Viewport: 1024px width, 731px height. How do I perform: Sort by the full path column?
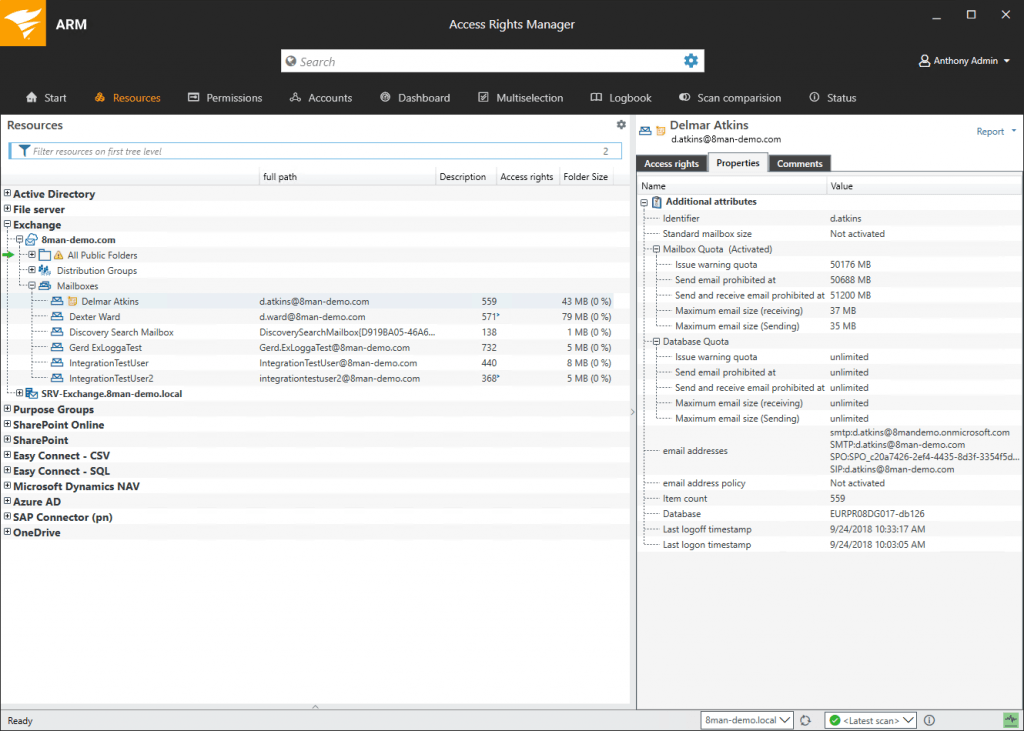[x=347, y=176]
